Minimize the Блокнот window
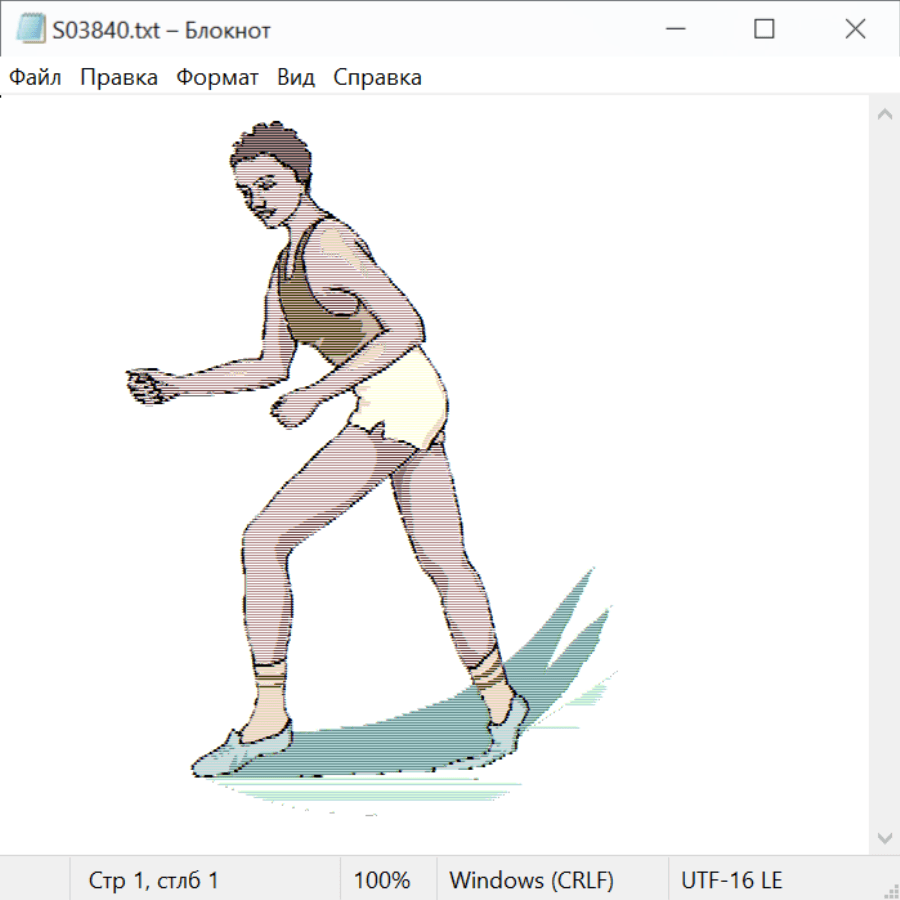 pos(673,30)
